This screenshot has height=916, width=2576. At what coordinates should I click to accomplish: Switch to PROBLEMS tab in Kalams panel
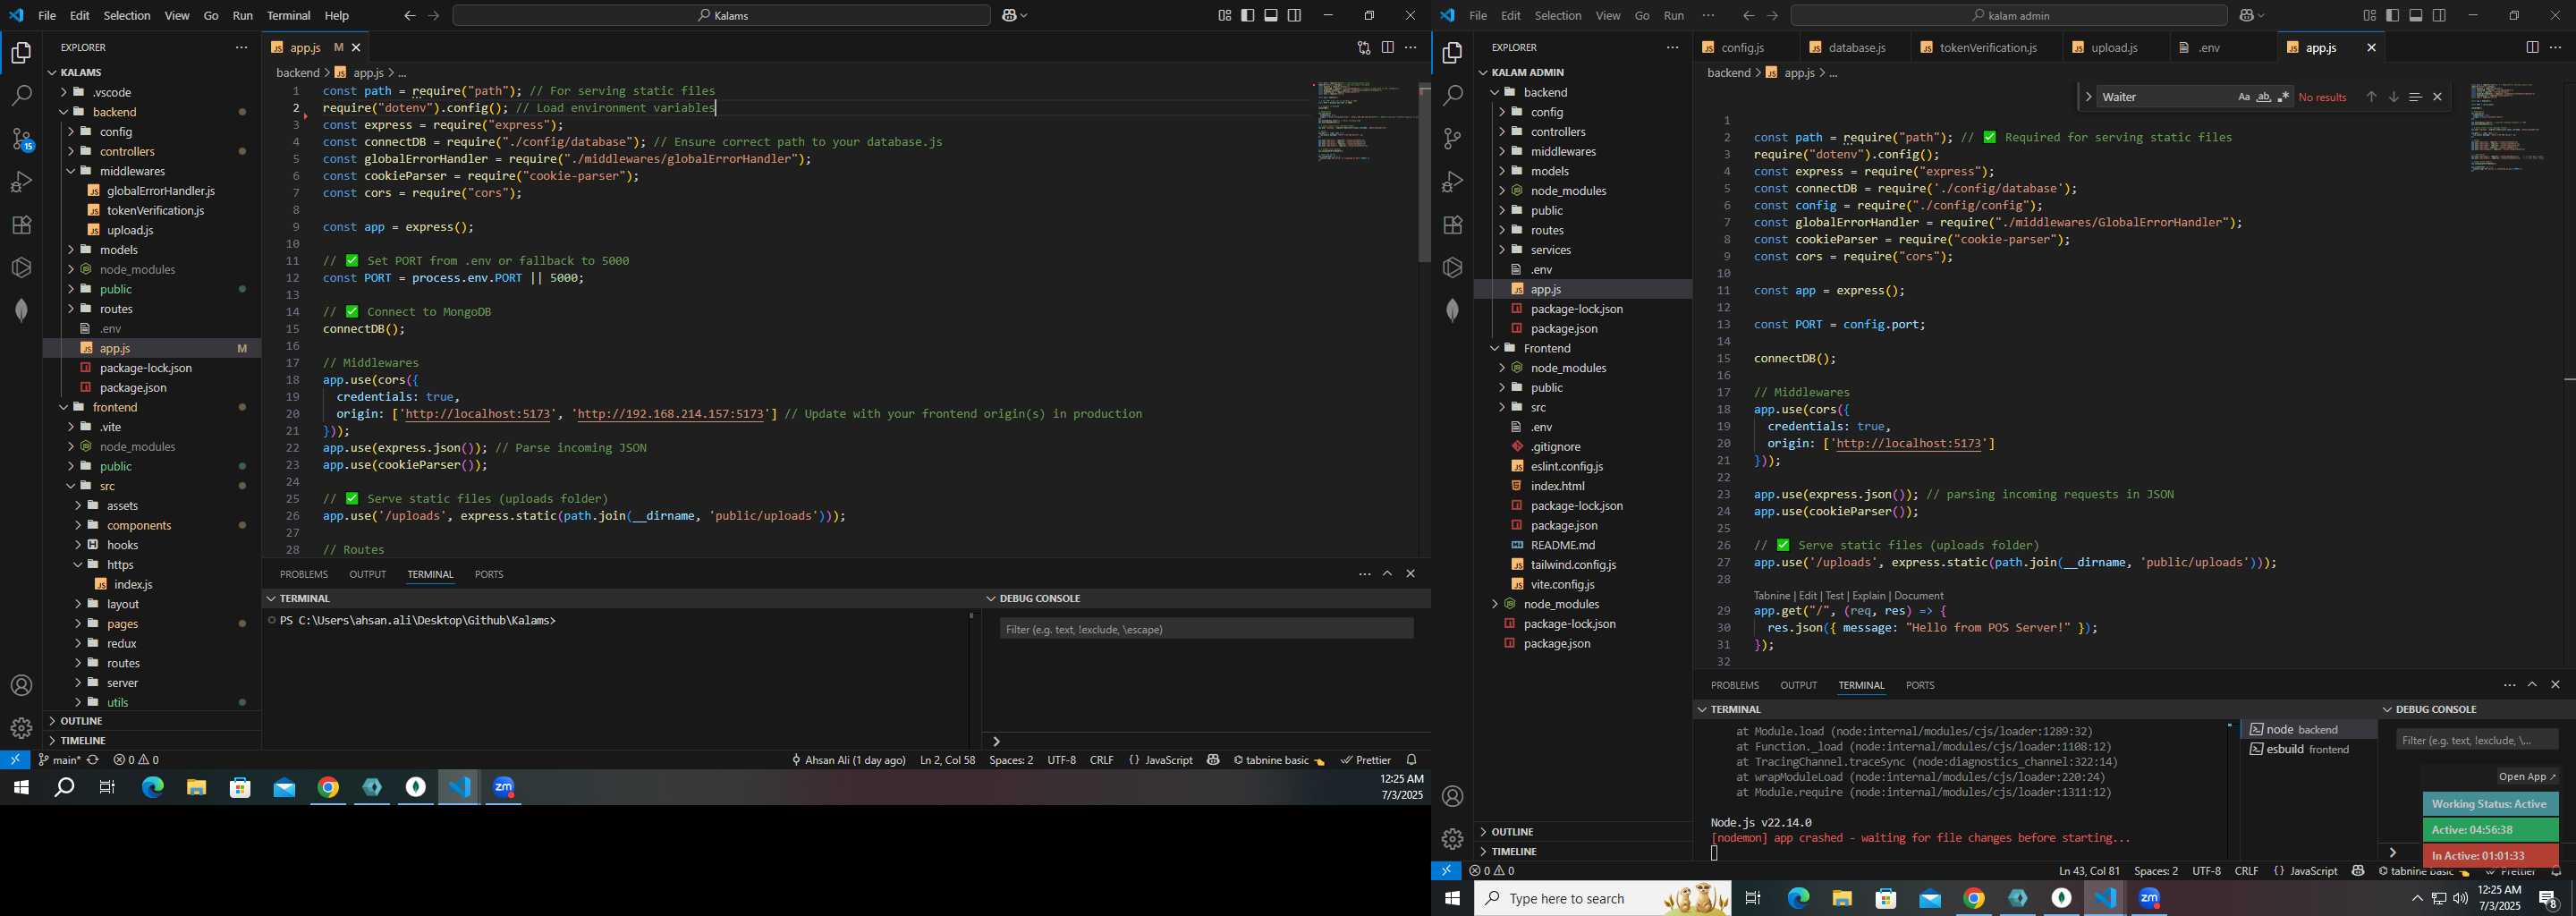tap(304, 574)
